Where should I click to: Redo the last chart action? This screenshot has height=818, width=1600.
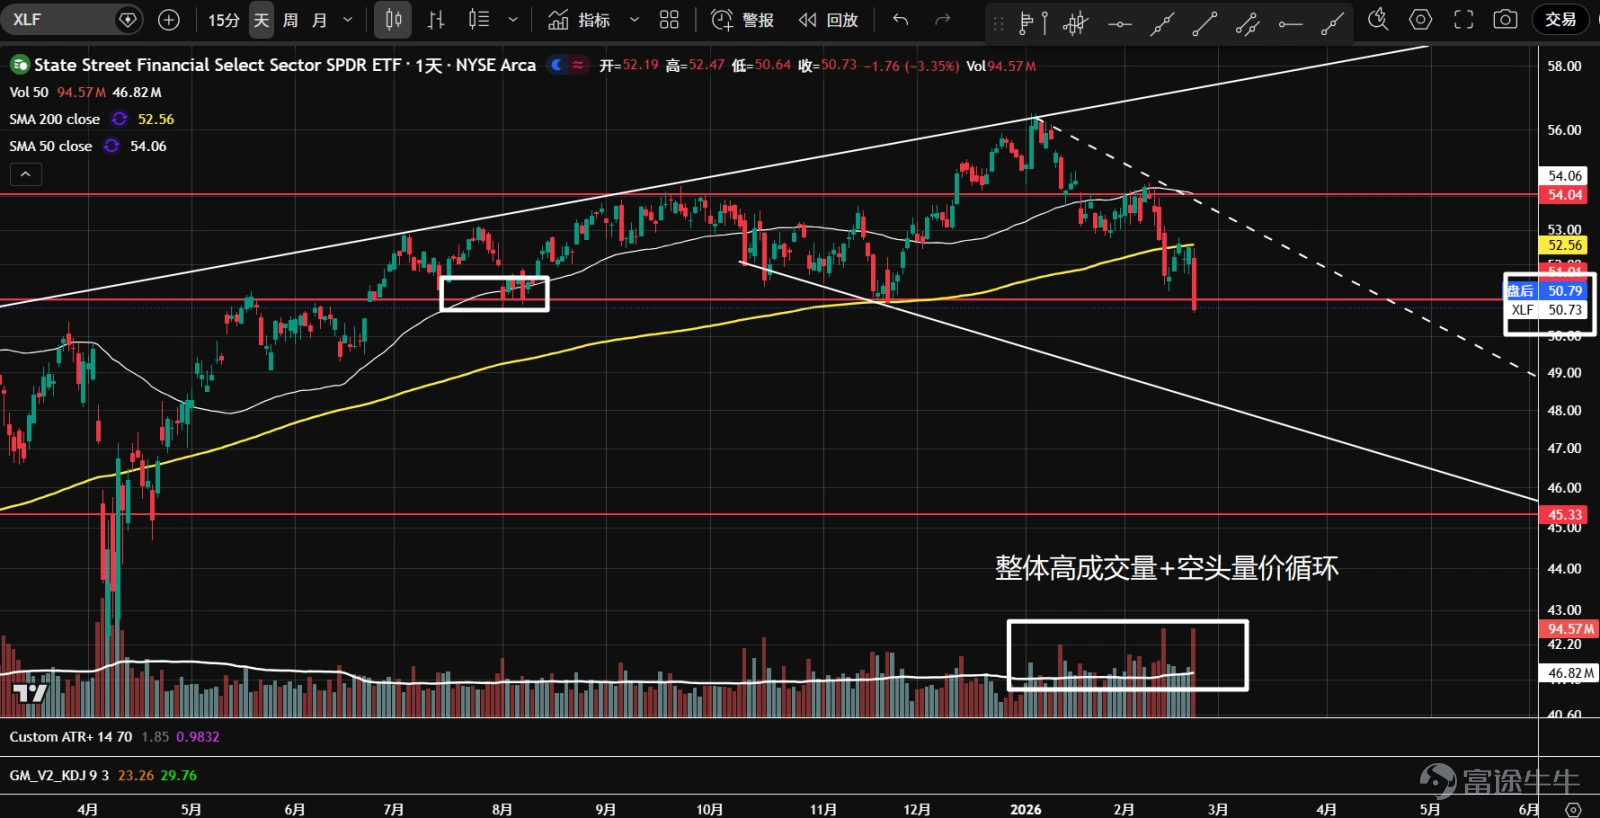(942, 20)
